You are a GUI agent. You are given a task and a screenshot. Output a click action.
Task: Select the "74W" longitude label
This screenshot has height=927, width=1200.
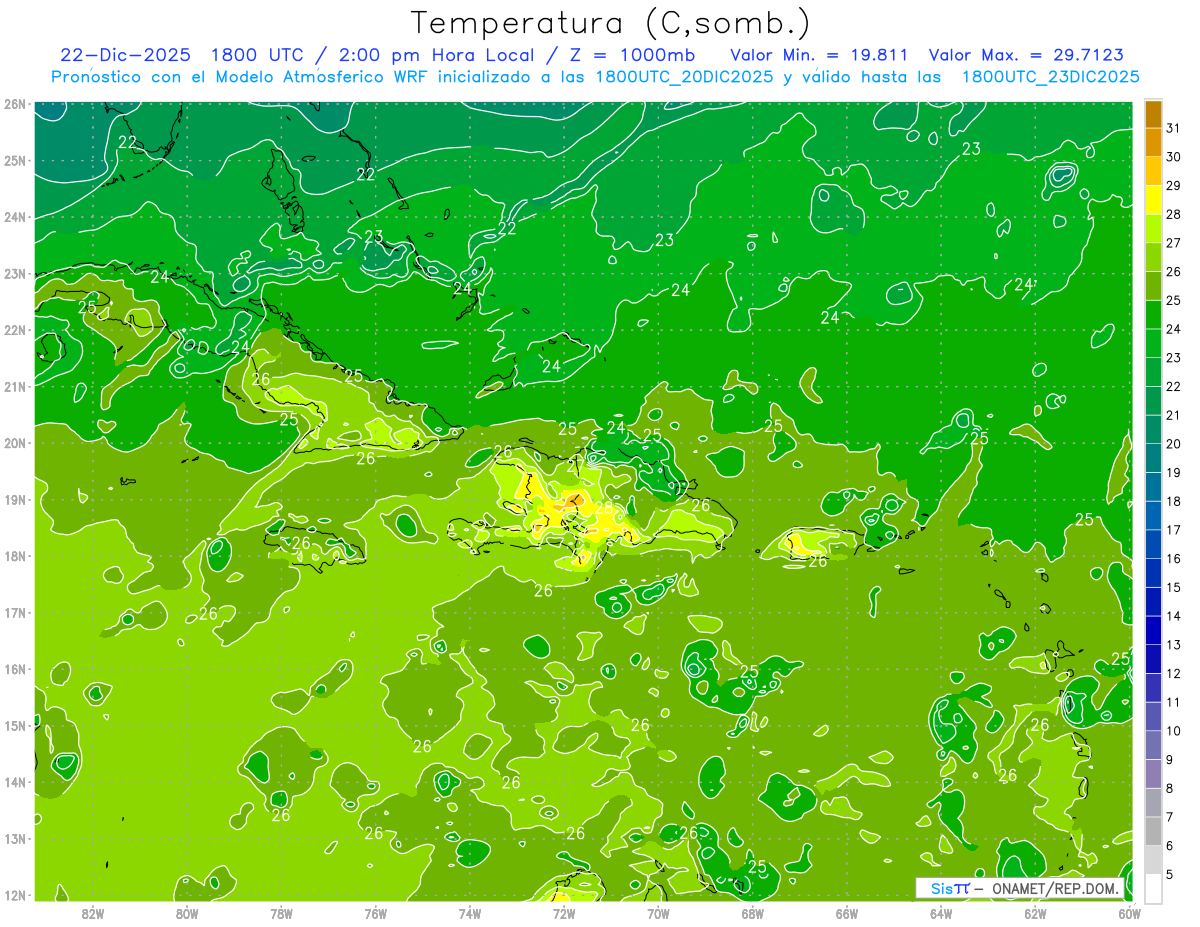470,913
